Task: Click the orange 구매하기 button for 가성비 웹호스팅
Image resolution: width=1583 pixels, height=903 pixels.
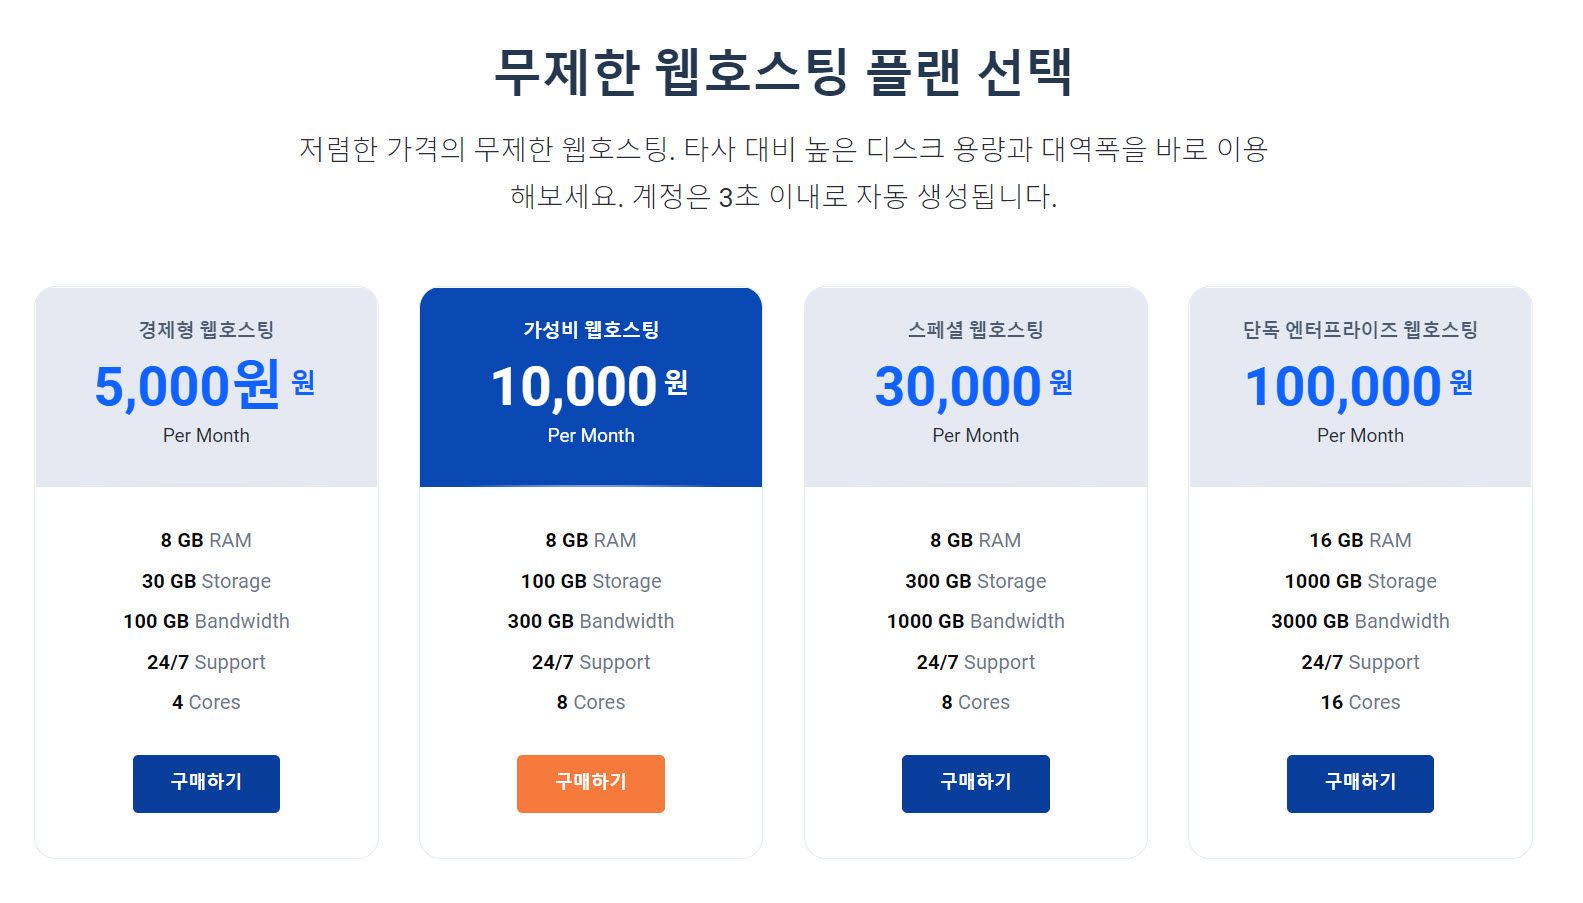Action: click(x=590, y=783)
